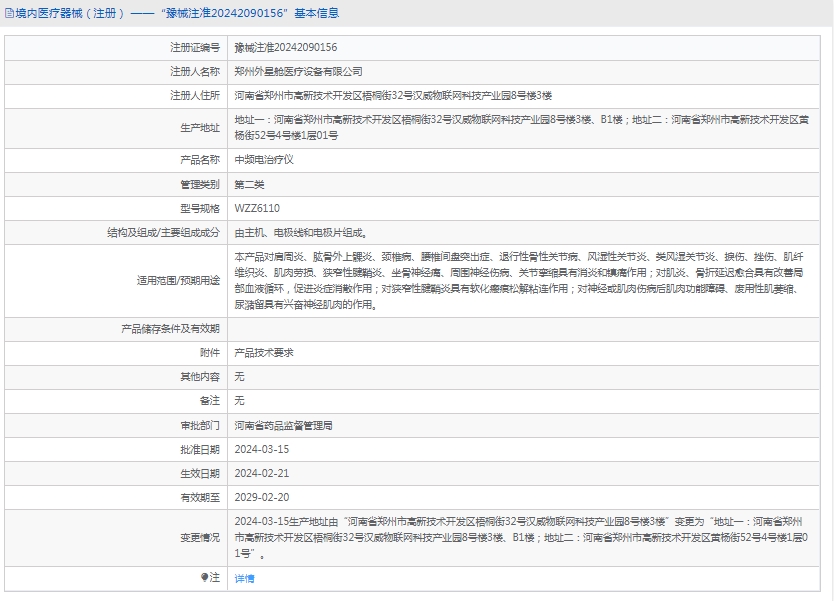Viewport: 834px width, 601px height.
Task: Click the effective date 2024-02-21
Action: point(261,473)
